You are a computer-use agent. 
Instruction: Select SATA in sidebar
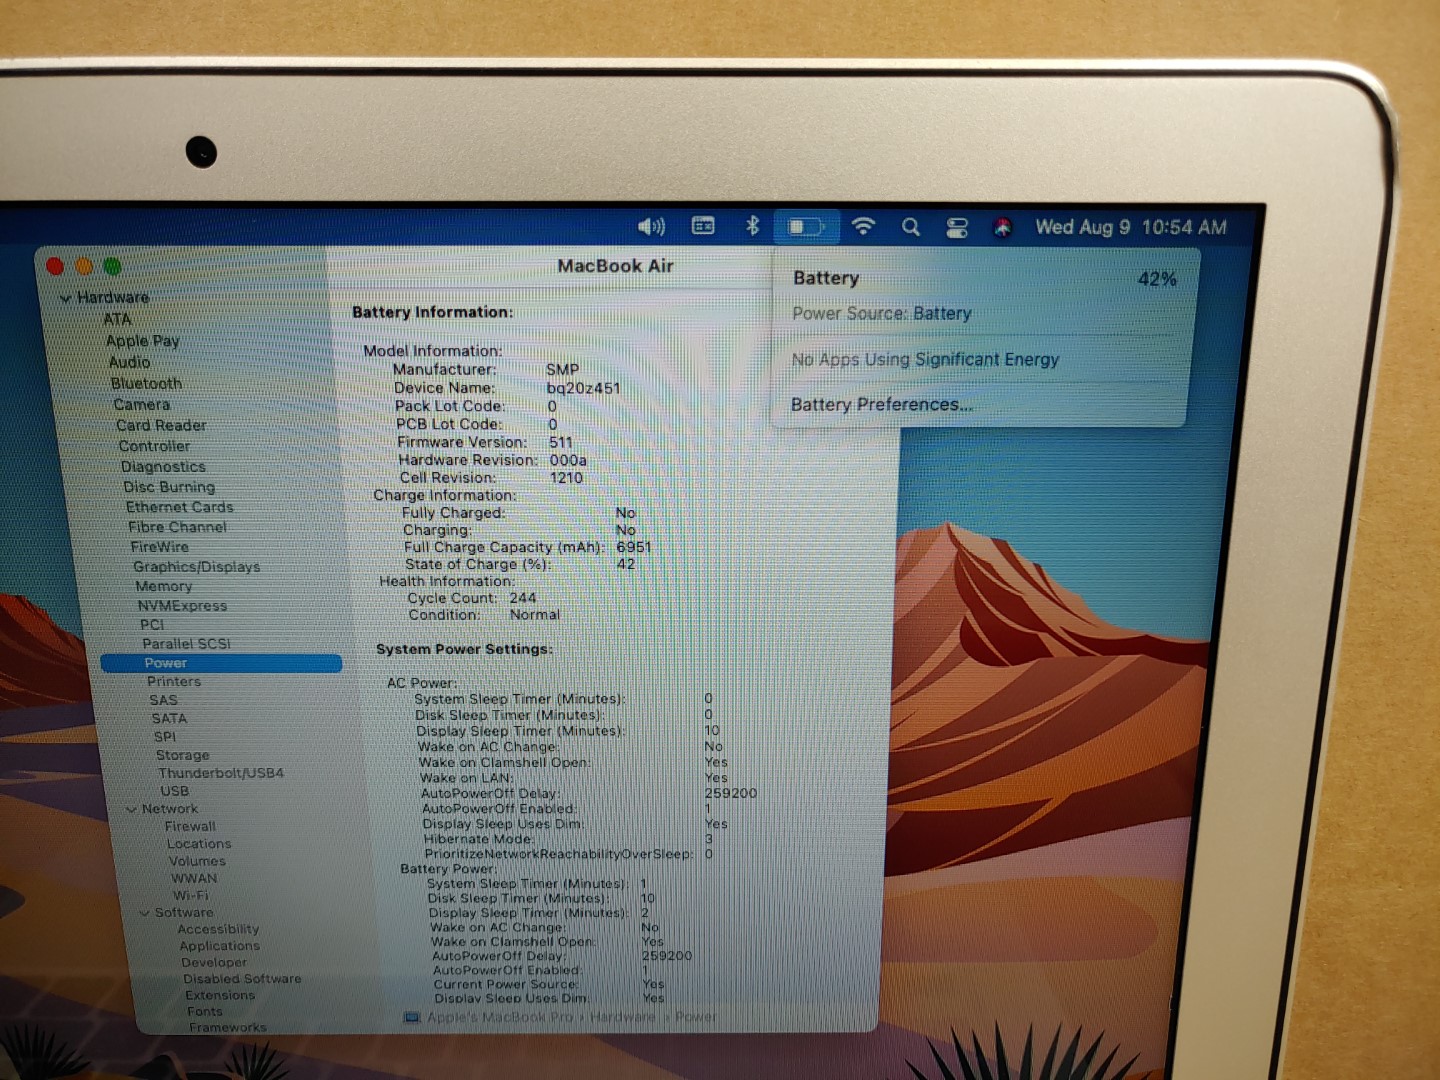169,718
